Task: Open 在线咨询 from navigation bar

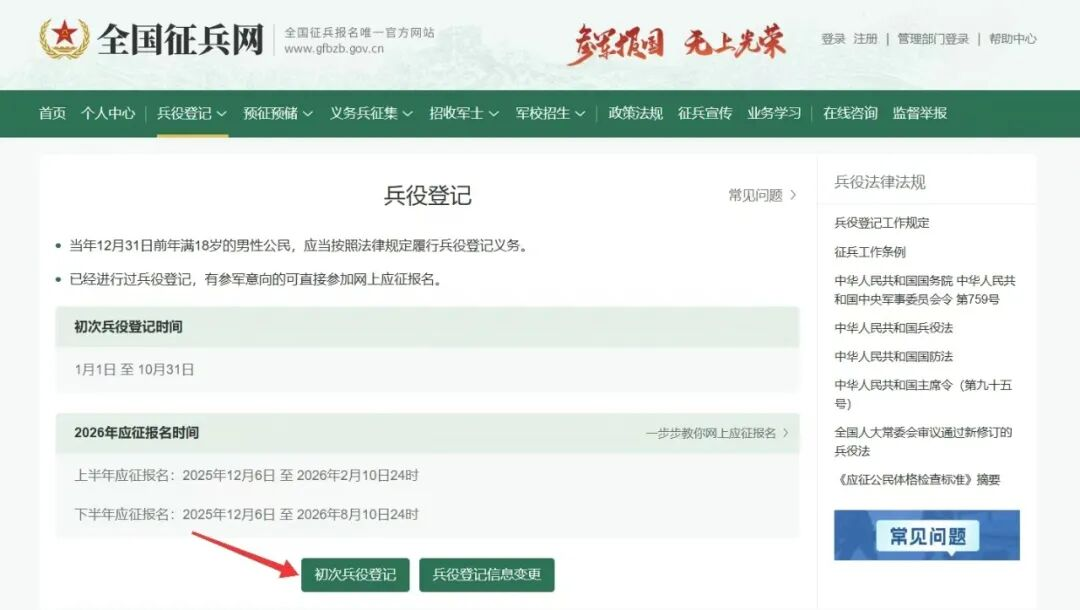Action: tap(850, 113)
